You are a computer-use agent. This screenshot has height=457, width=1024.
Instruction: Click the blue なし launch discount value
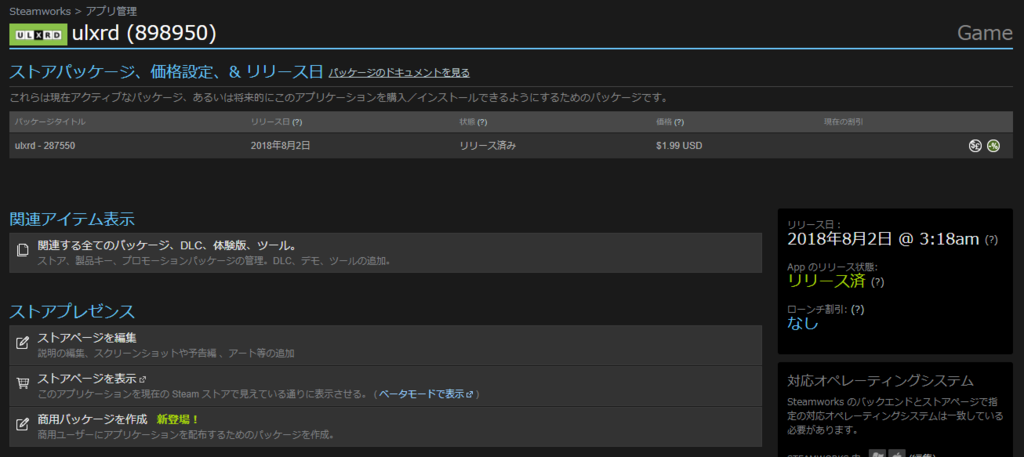point(803,323)
